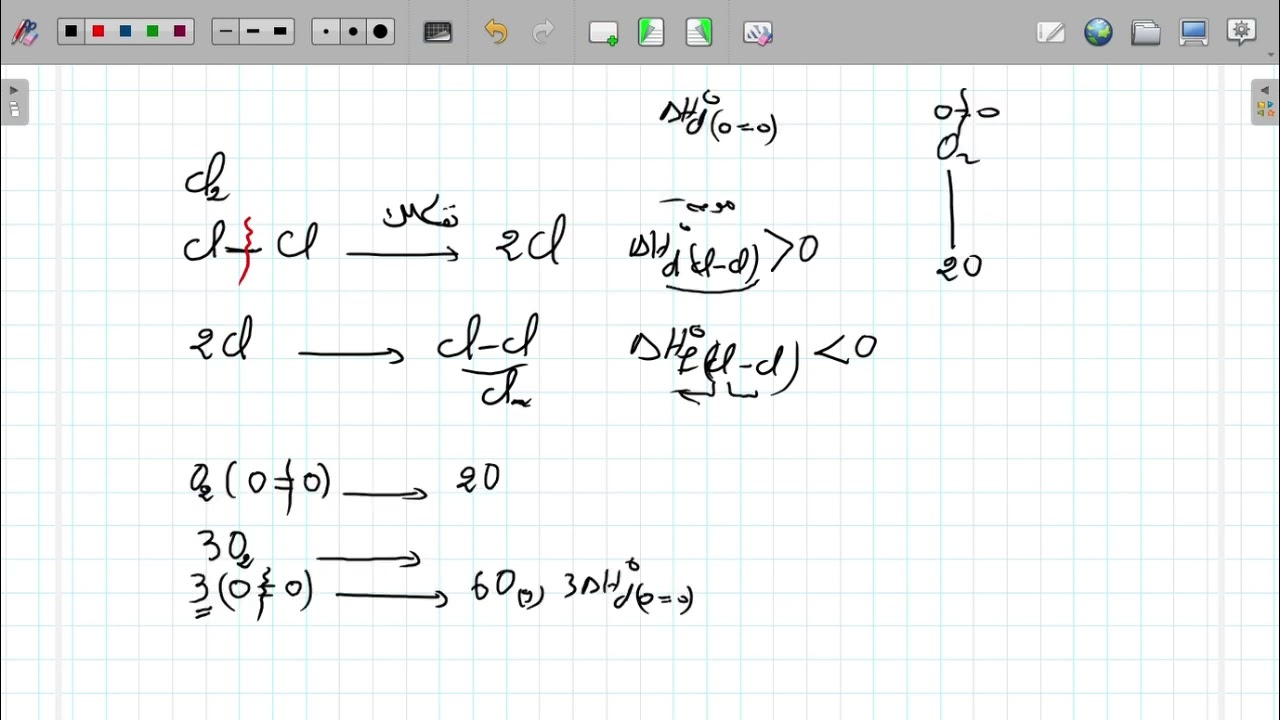Image resolution: width=1280 pixels, height=720 pixels.
Task: Pick the small eraser size
Action: (x=326, y=32)
